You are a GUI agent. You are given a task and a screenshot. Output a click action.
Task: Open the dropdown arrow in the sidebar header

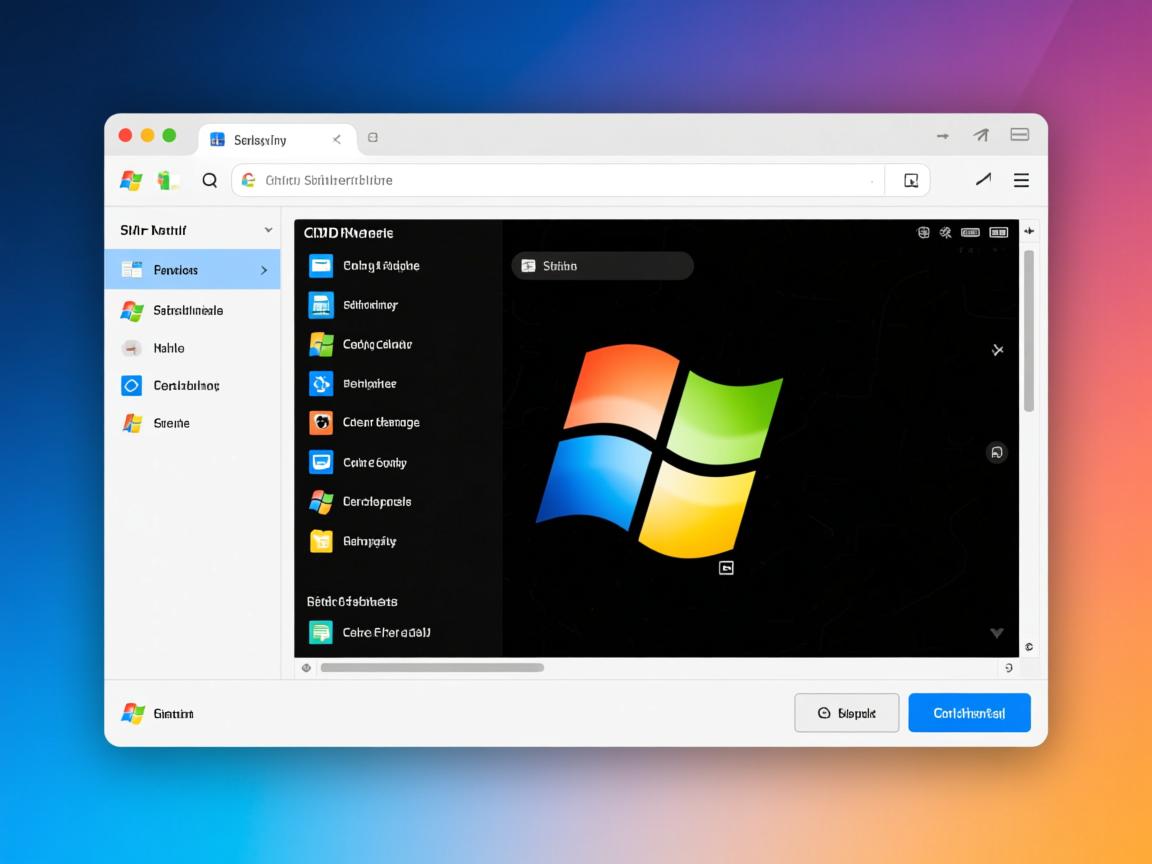coord(268,231)
